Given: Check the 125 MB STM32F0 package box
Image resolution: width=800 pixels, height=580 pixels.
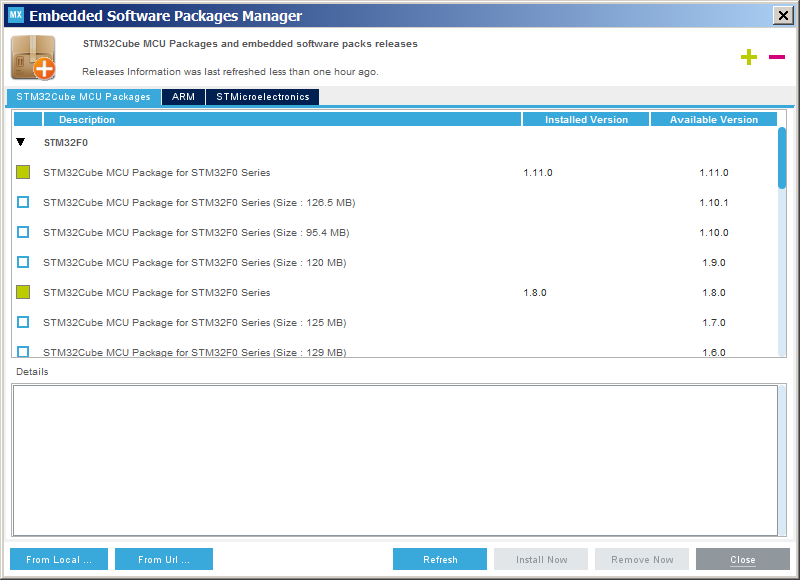Looking at the screenshot, I should 23,322.
